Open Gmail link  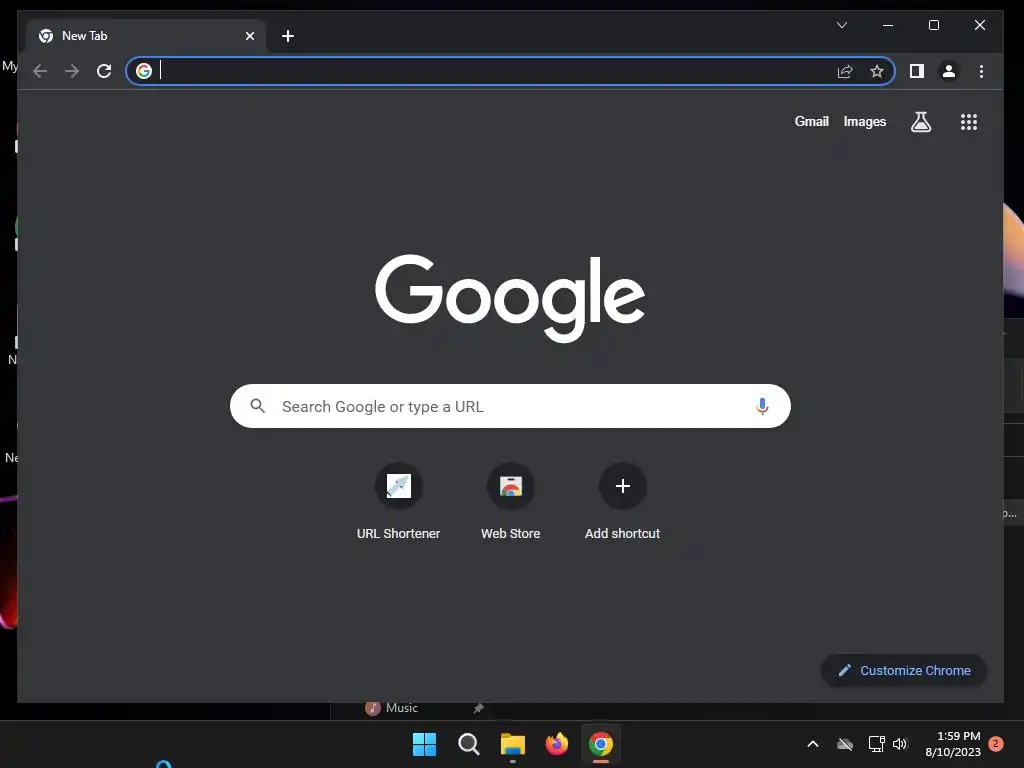coord(811,121)
